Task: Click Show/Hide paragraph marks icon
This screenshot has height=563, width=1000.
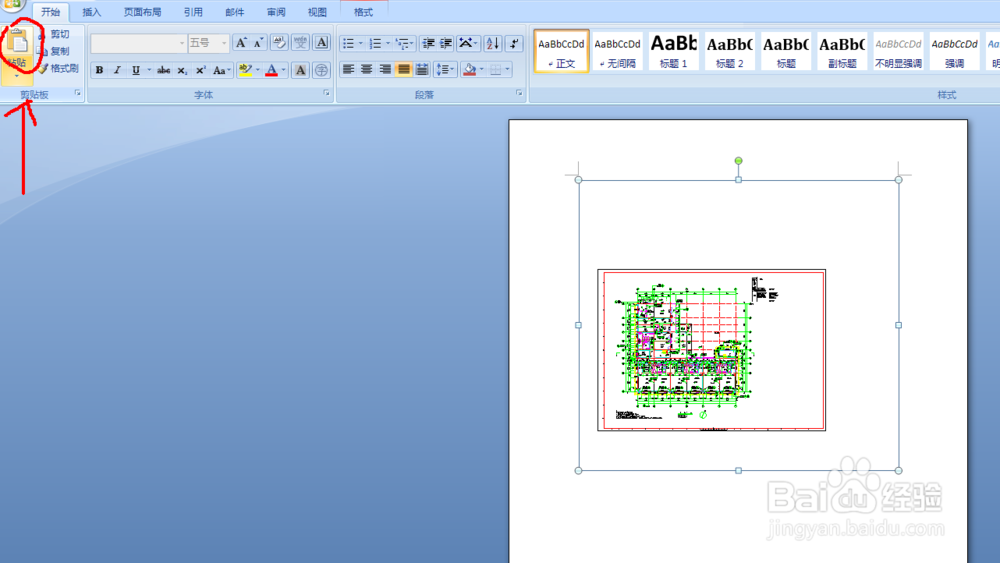Action: 513,43
